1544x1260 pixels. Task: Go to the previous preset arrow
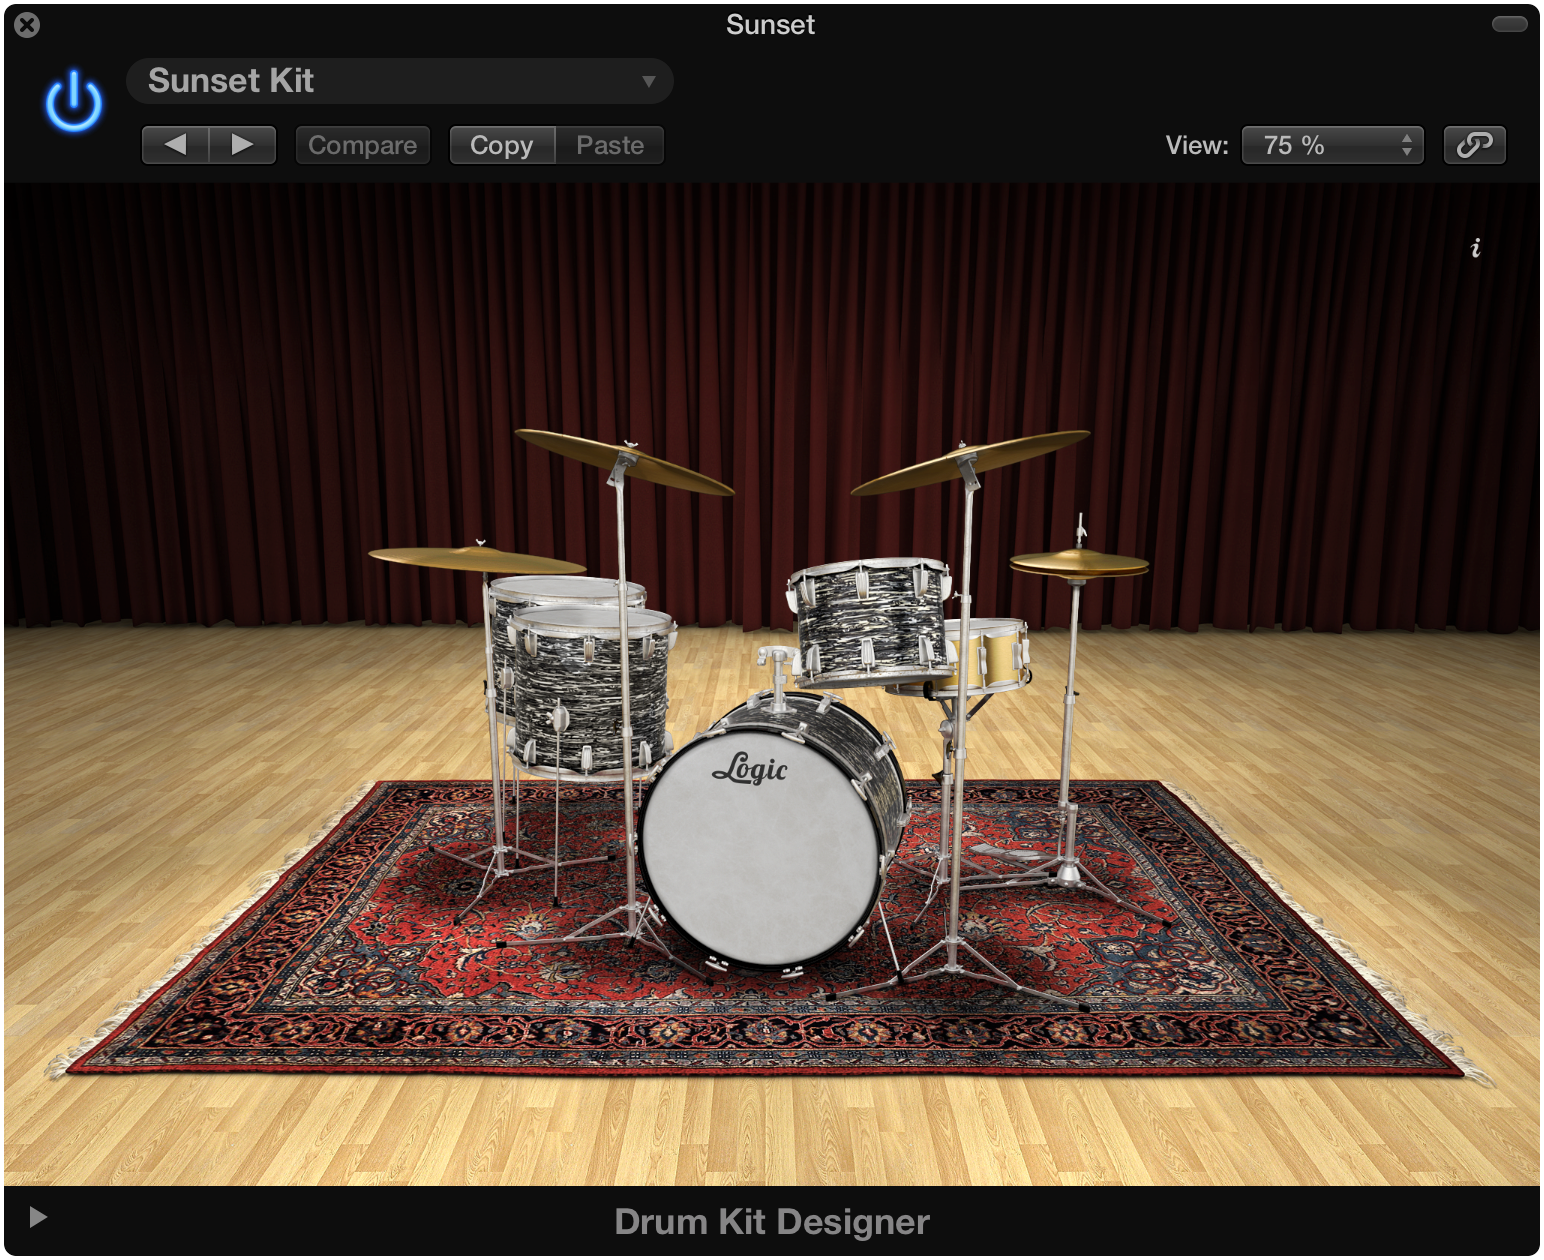tap(175, 145)
